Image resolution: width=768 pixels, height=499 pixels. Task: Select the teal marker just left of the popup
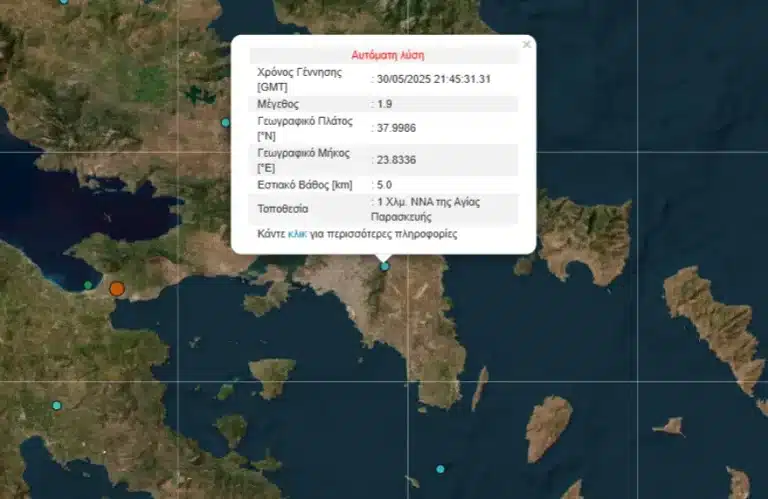point(225,122)
